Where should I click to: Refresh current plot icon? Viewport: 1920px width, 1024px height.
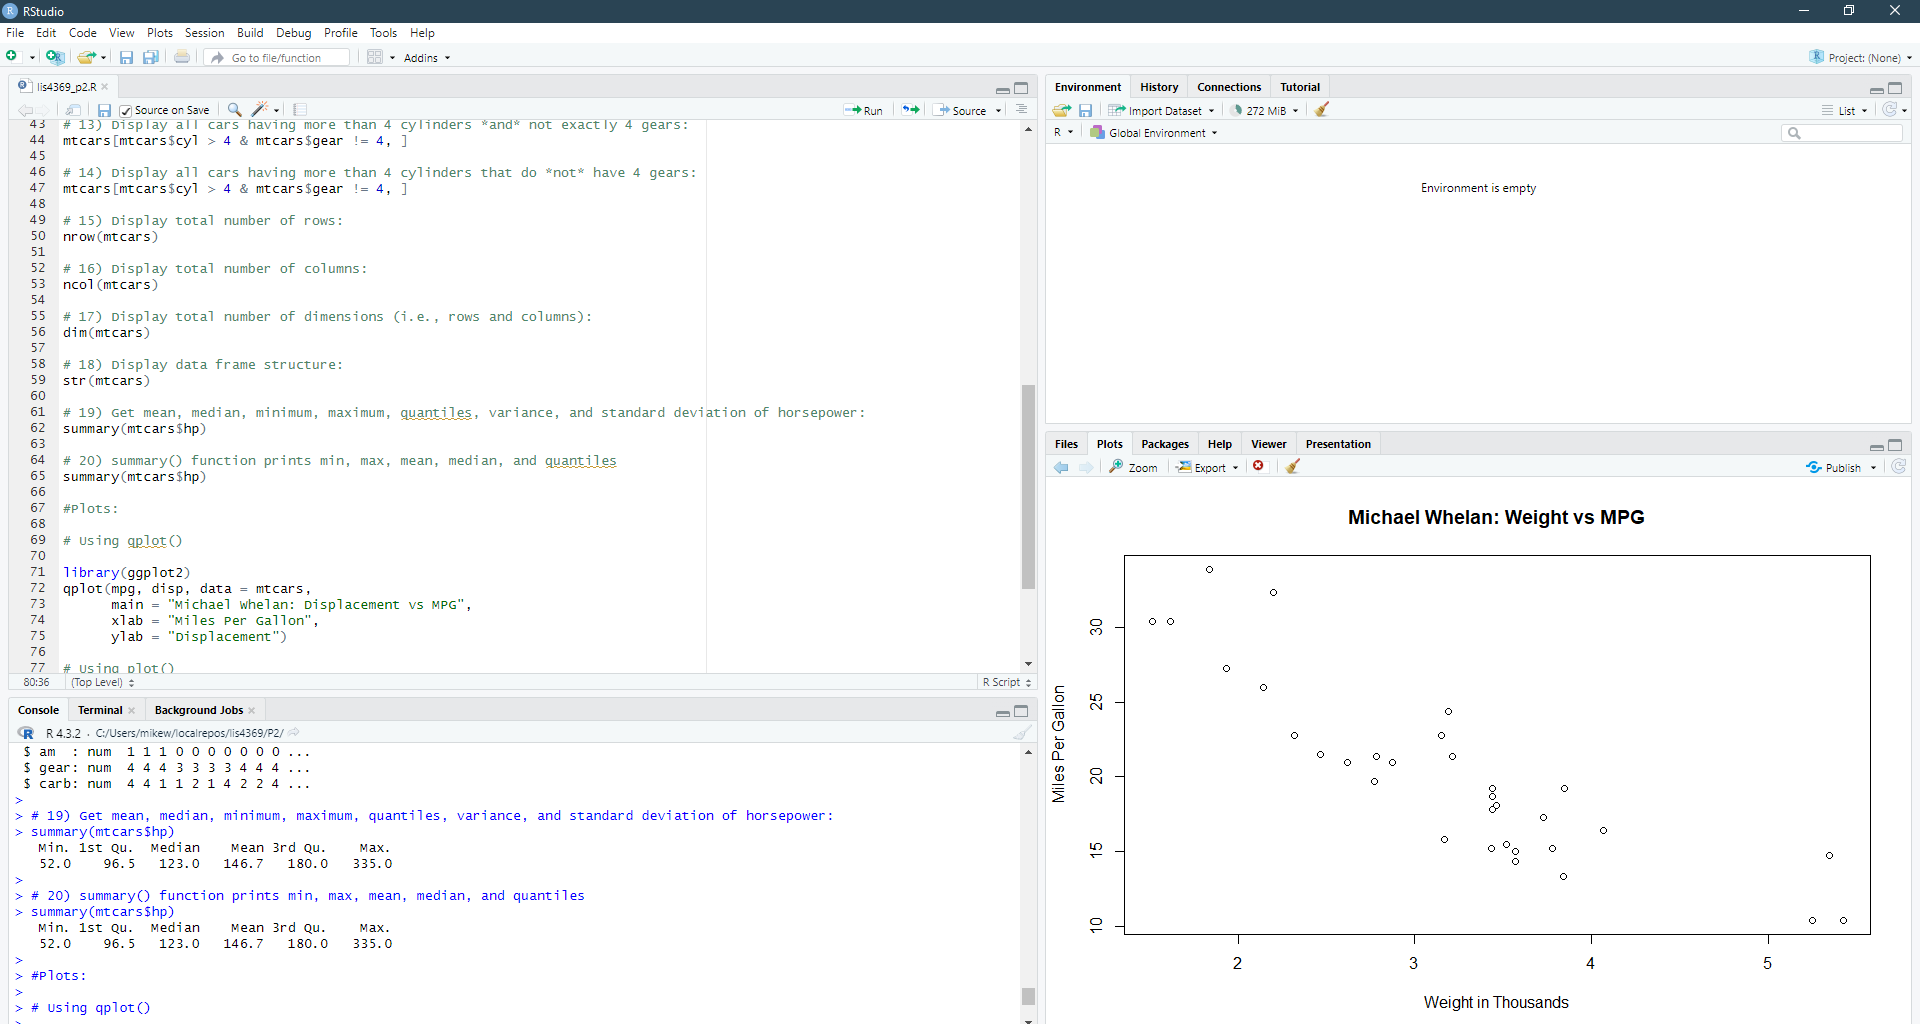1899,467
